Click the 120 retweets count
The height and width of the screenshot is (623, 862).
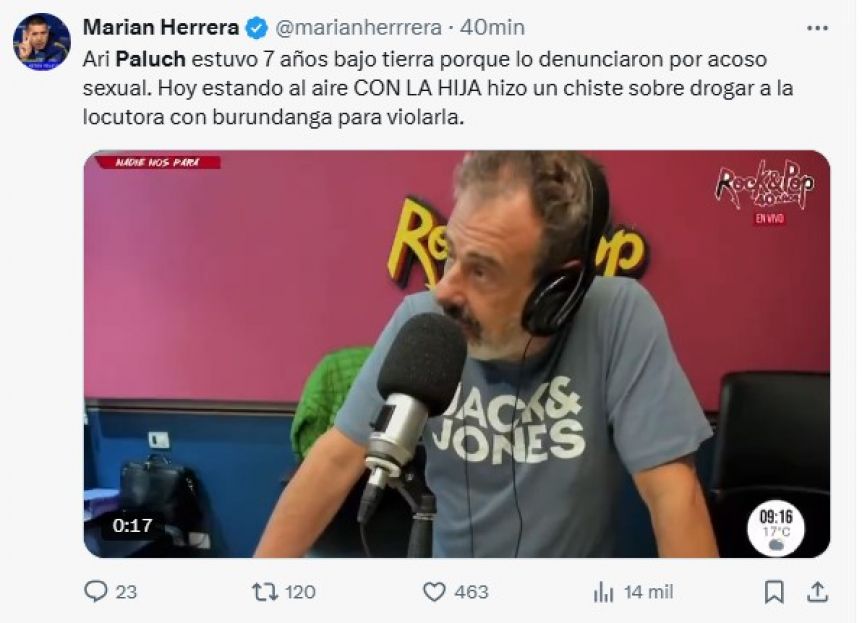point(300,592)
